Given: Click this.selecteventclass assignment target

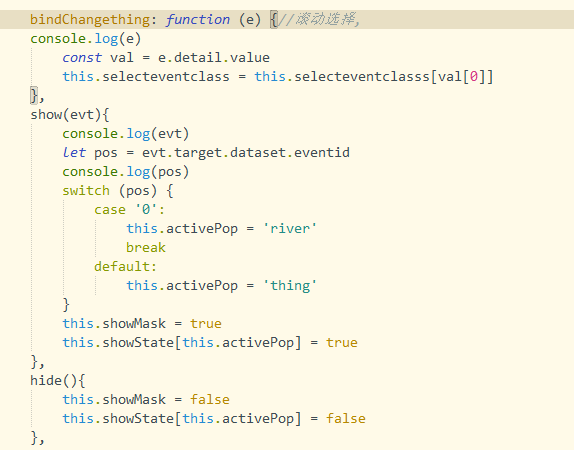Looking at the screenshot, I should pyautogui.click(x=146, y=77).
